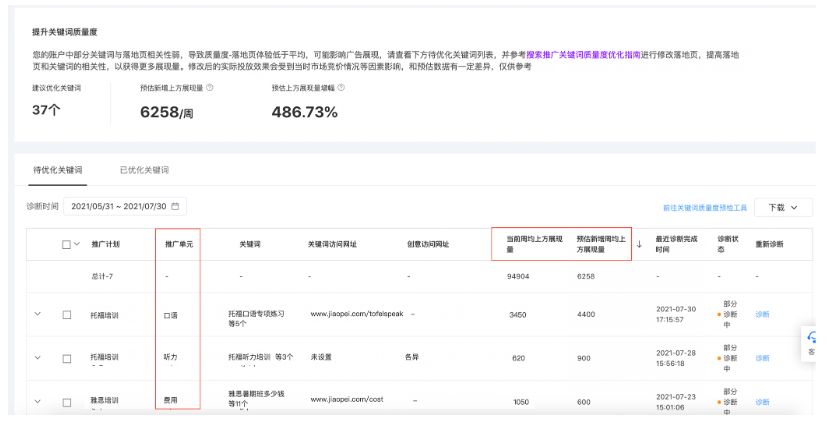Click the 6258/周 statistic

pos(166,112)
